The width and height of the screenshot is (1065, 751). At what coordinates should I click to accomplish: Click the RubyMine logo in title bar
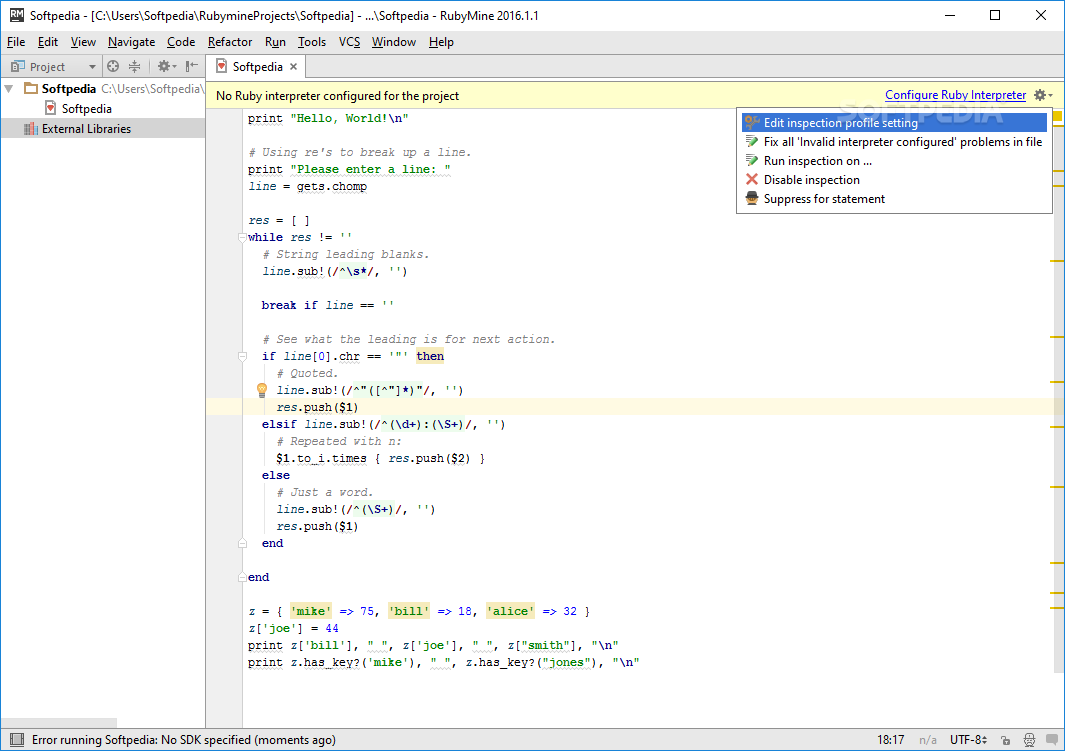[16, 15]
